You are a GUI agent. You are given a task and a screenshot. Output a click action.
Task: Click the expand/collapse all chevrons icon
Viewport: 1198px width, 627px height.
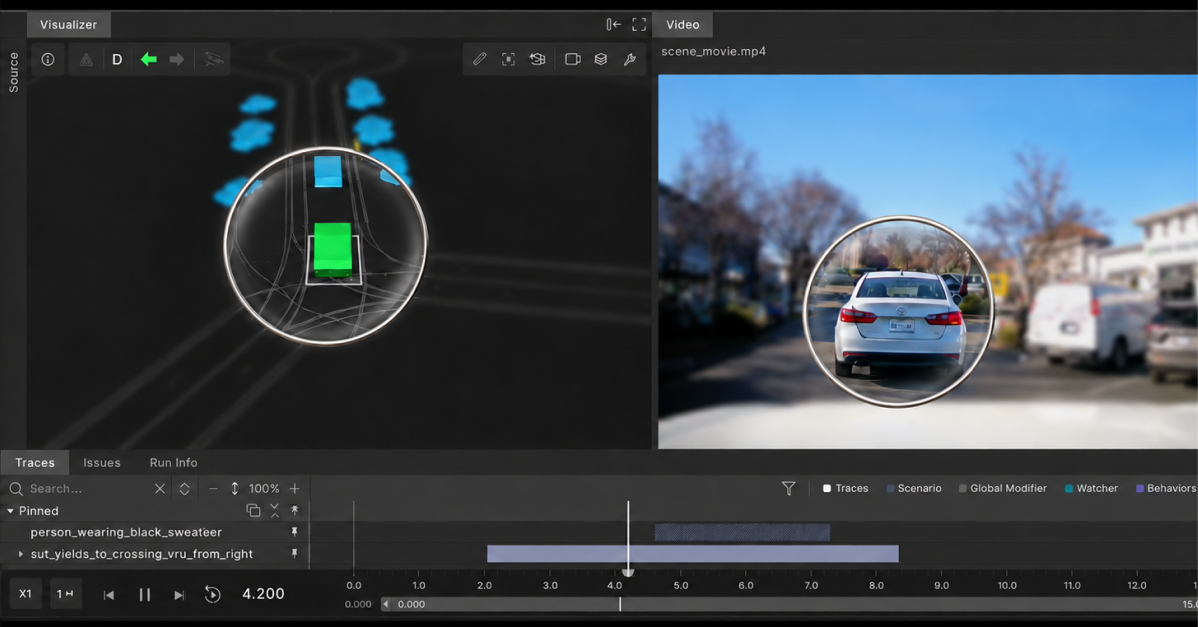184,488
